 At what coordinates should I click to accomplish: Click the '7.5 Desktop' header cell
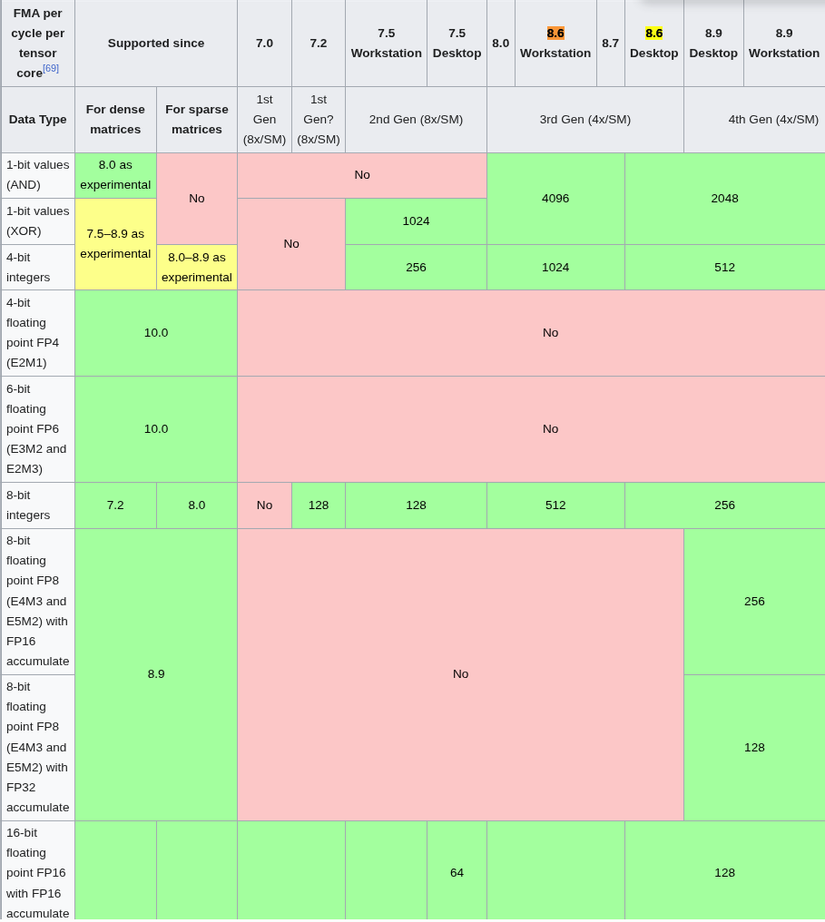(x=457, y=43)
